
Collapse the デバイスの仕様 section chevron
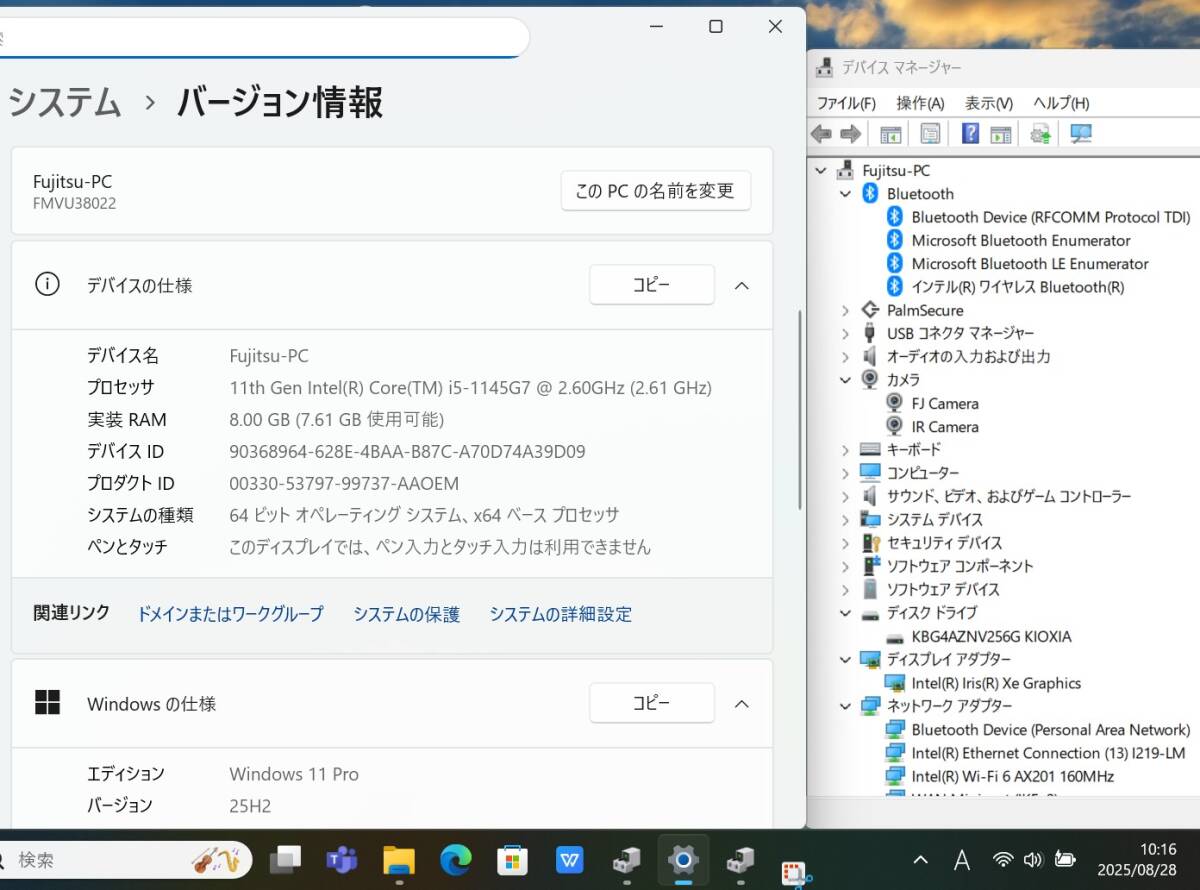point(741,285)
